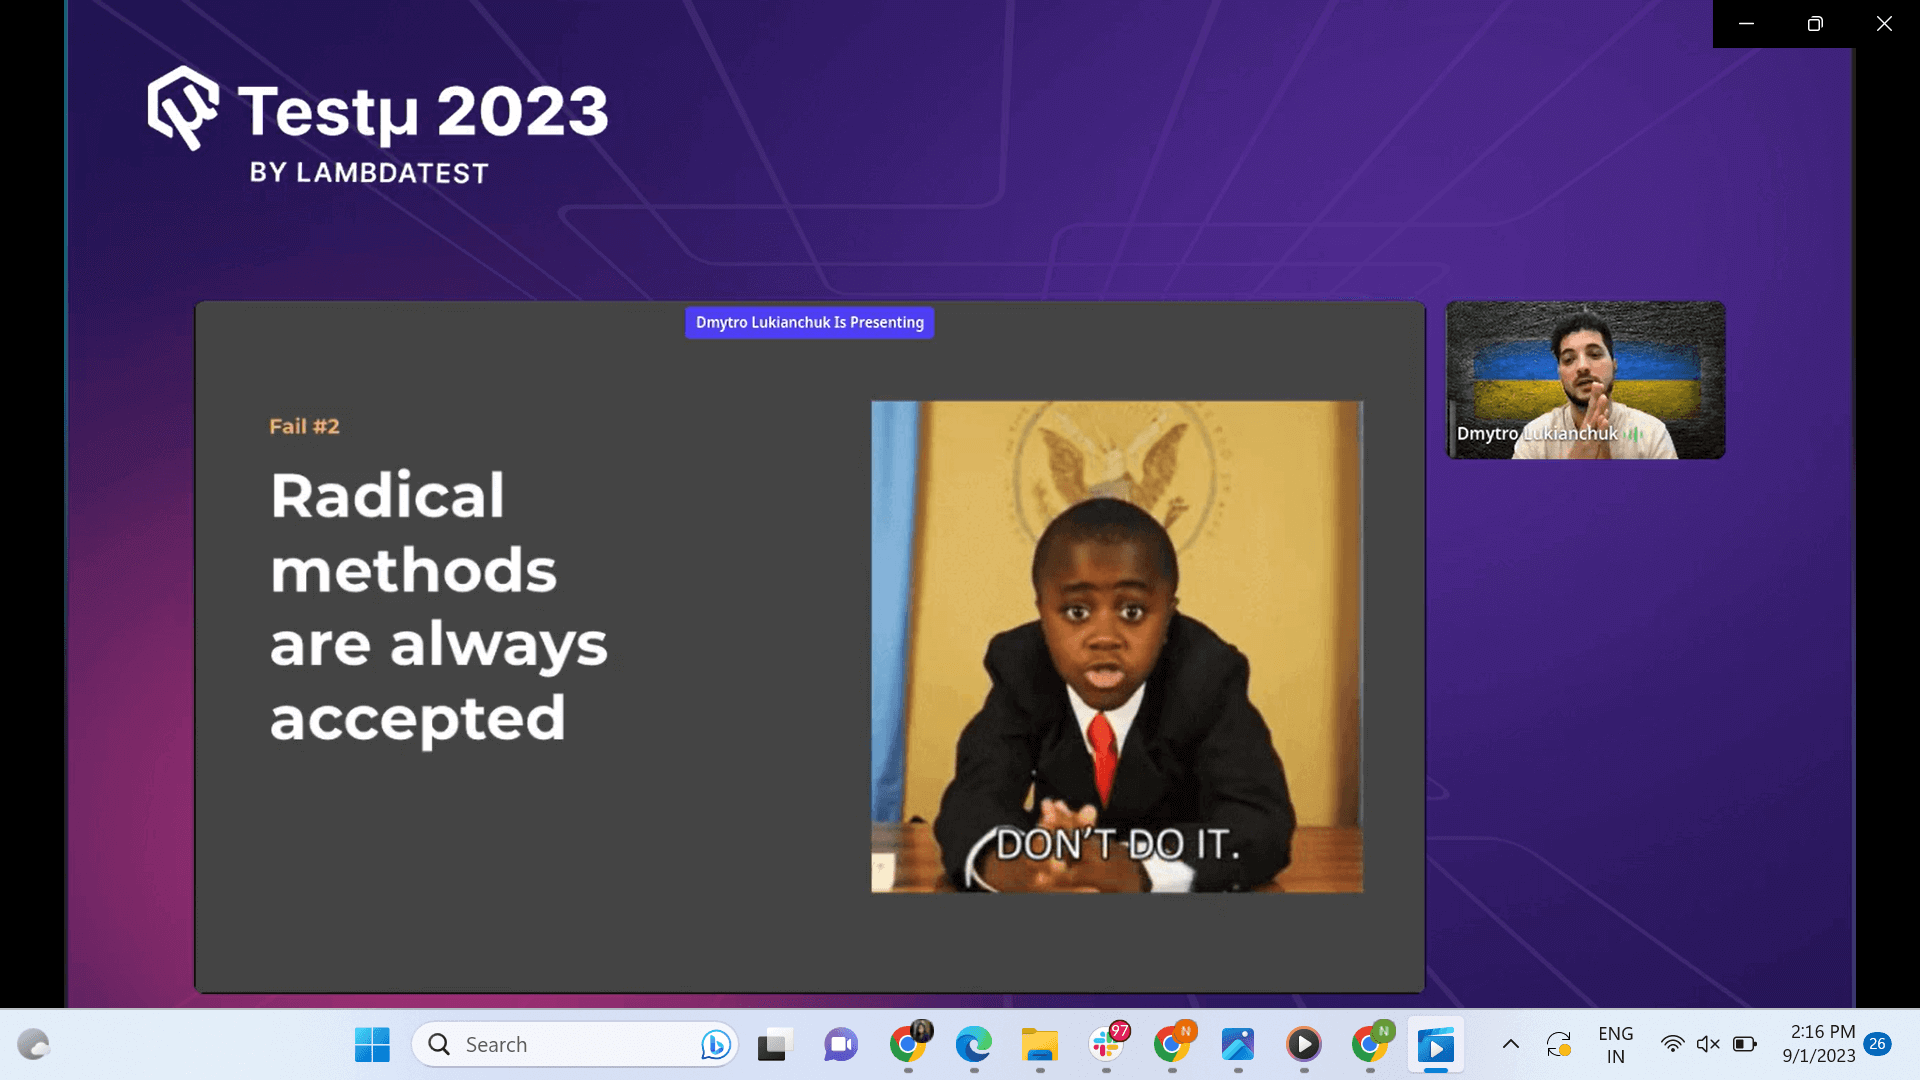Launch Microsoft Edge from the taskbar

tap(973, 1045)
